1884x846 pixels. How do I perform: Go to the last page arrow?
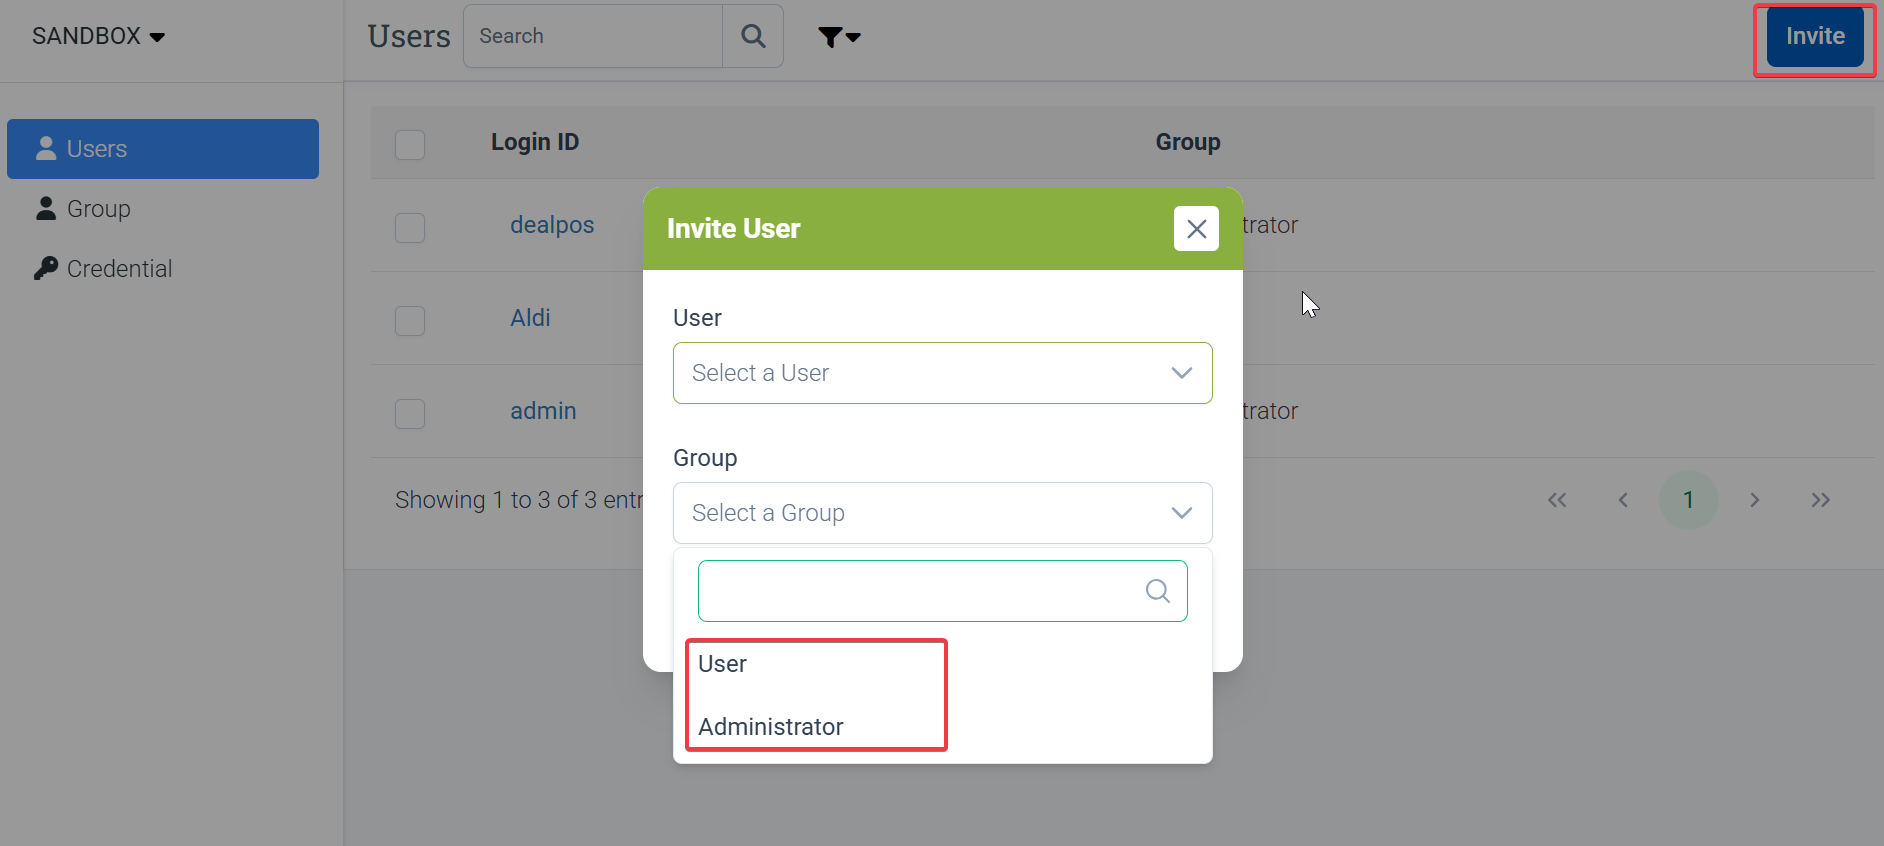1820,500
